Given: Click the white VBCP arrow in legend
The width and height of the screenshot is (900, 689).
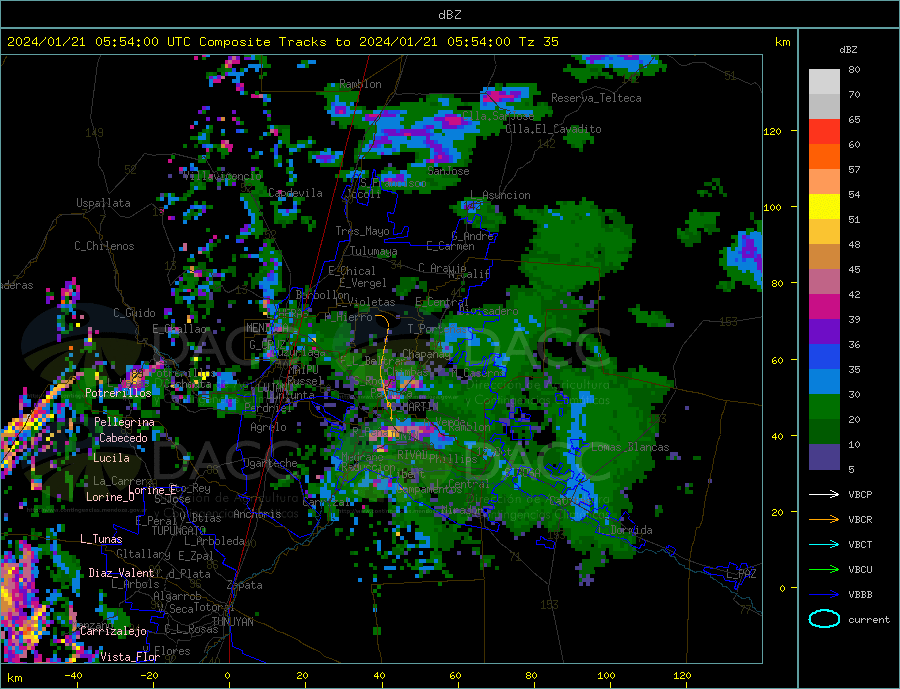Looking at the screenshot, I should coord(824,494).
